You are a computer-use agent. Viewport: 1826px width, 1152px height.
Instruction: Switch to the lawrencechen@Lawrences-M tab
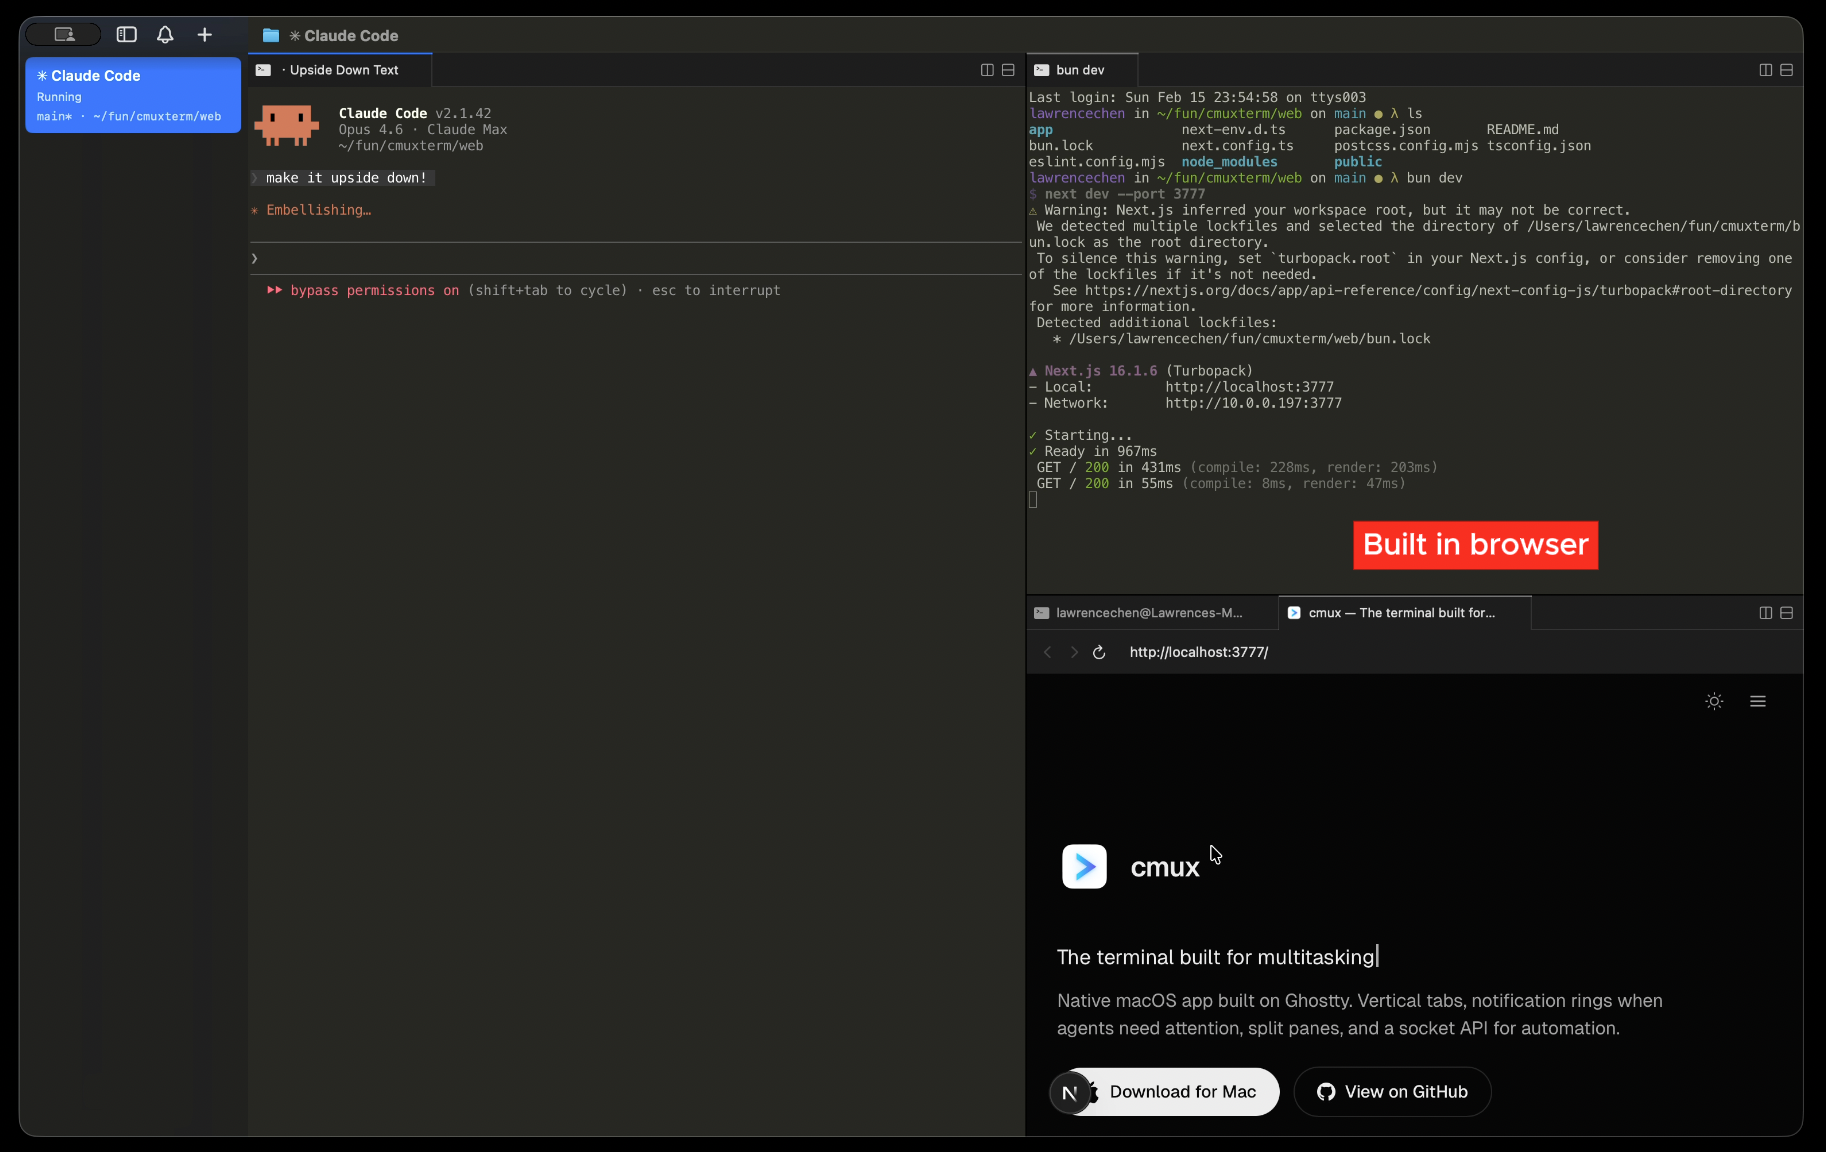[1150, 612]
